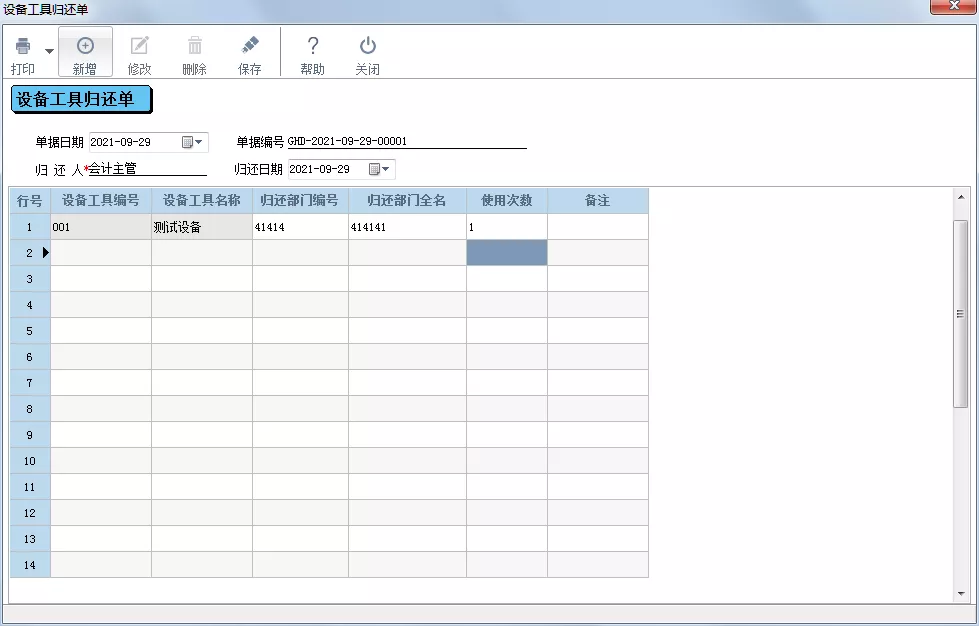Click the 行号 column header
Screen dimensions: 979x626
coord(30,200)
